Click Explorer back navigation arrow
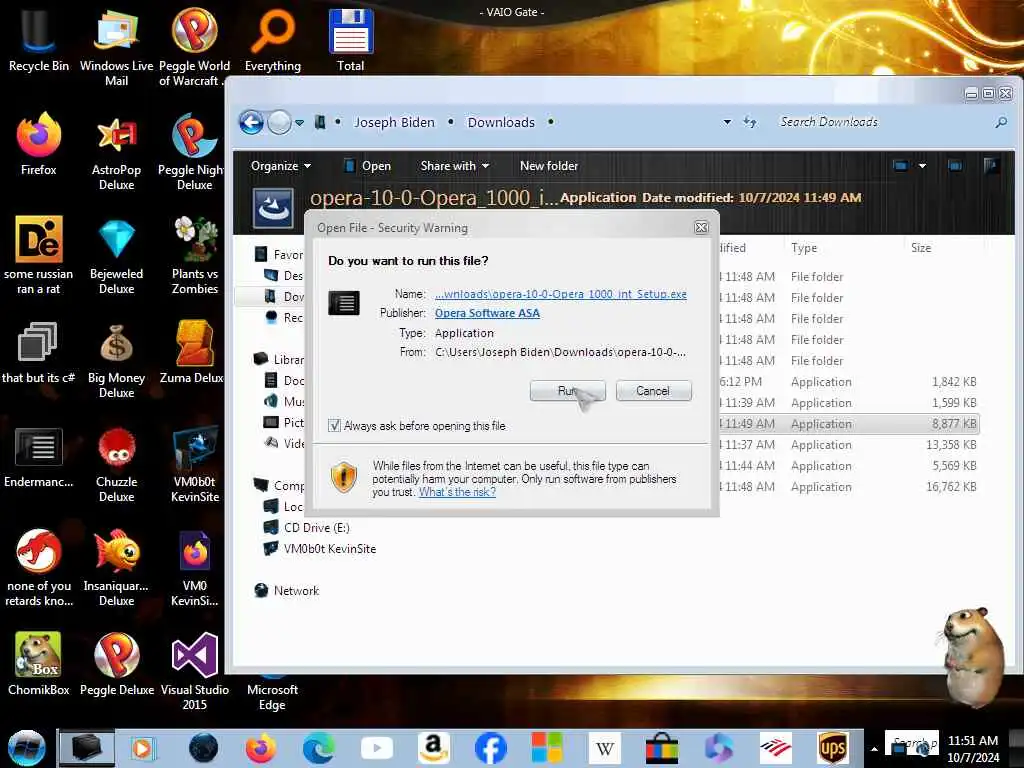The height and width of the screenshot is (768, 1024). 251,122
